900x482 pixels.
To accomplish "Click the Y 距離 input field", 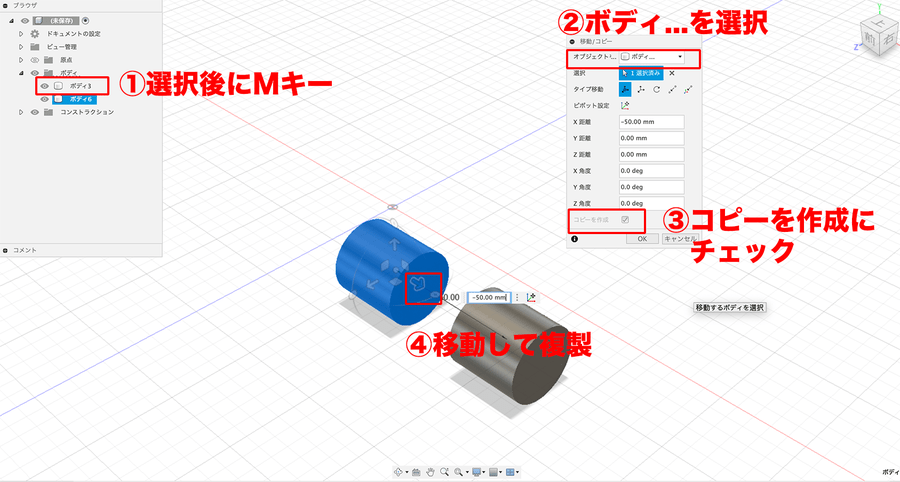I will (x=651, y=138).
